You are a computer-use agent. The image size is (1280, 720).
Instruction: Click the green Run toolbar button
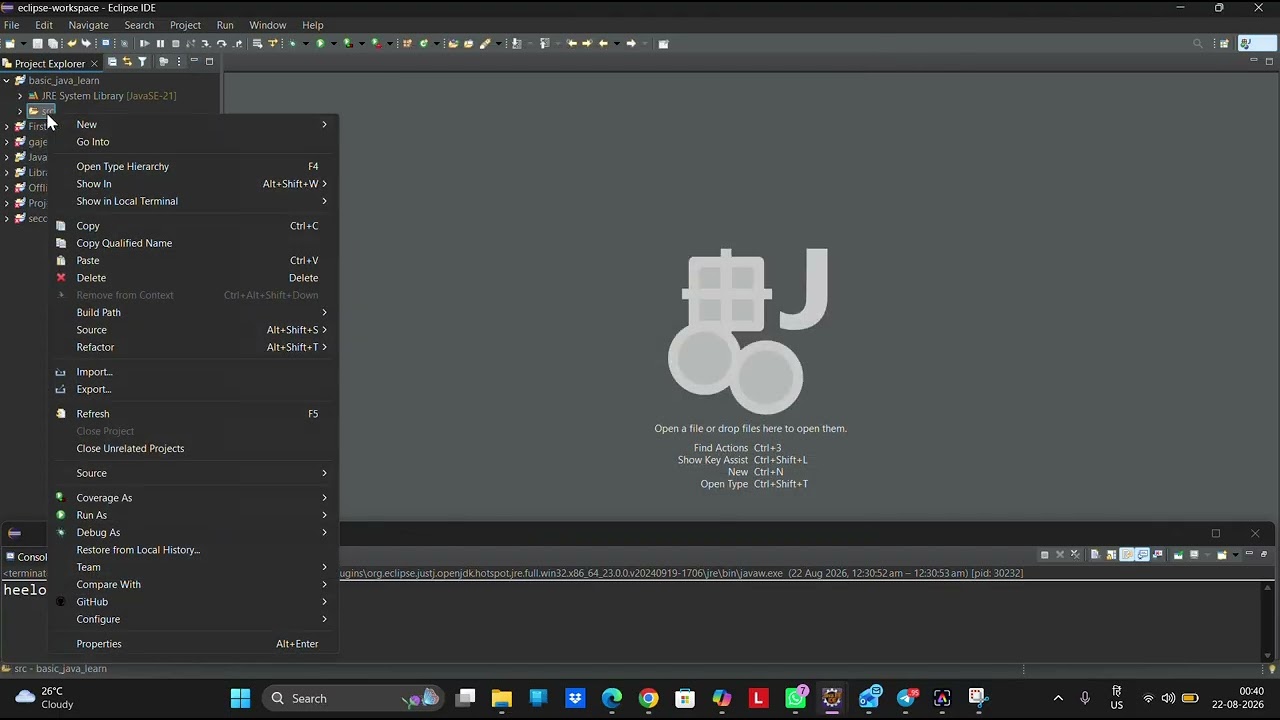[x=320, y=44]
